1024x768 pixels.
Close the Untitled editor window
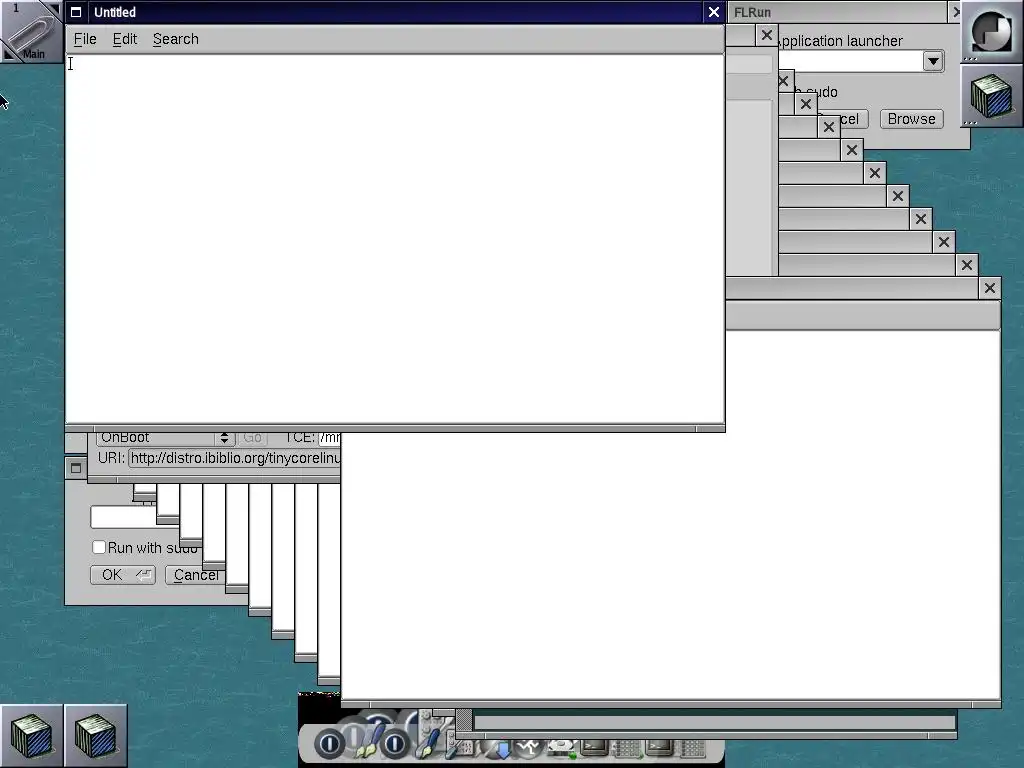(714, 12)
